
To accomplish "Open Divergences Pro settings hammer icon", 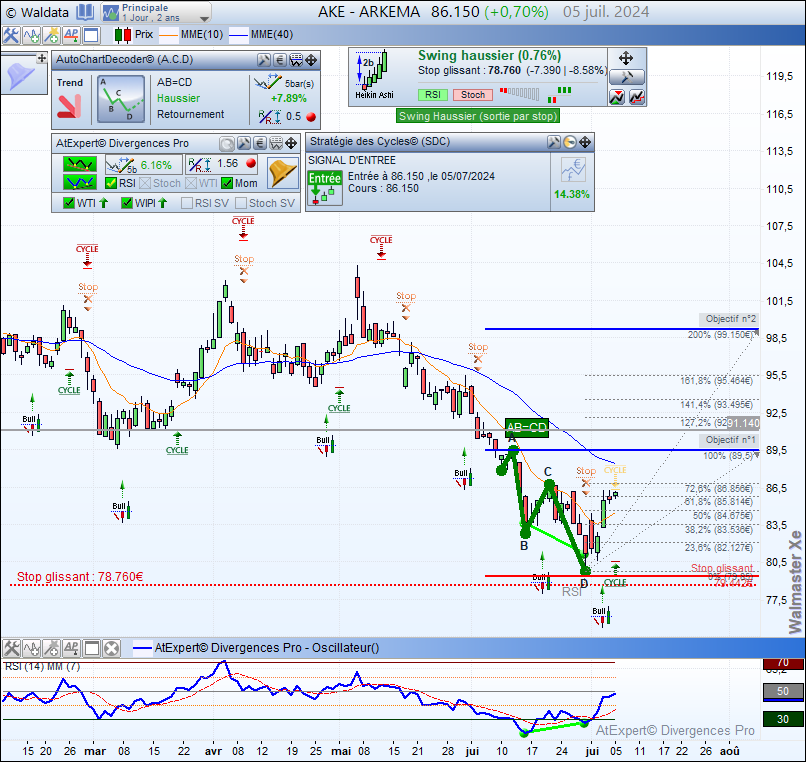I will pyautogui.click(x=244, y=143).
